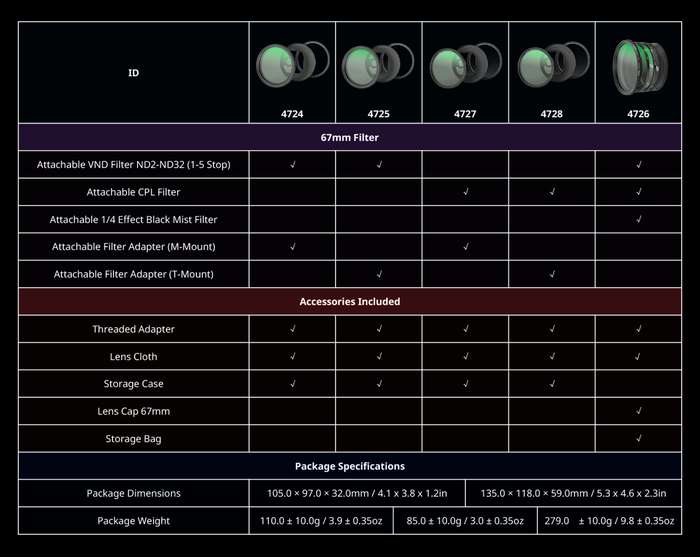
Task: Click the ID column header cell
Action: (x=134, y=73)
